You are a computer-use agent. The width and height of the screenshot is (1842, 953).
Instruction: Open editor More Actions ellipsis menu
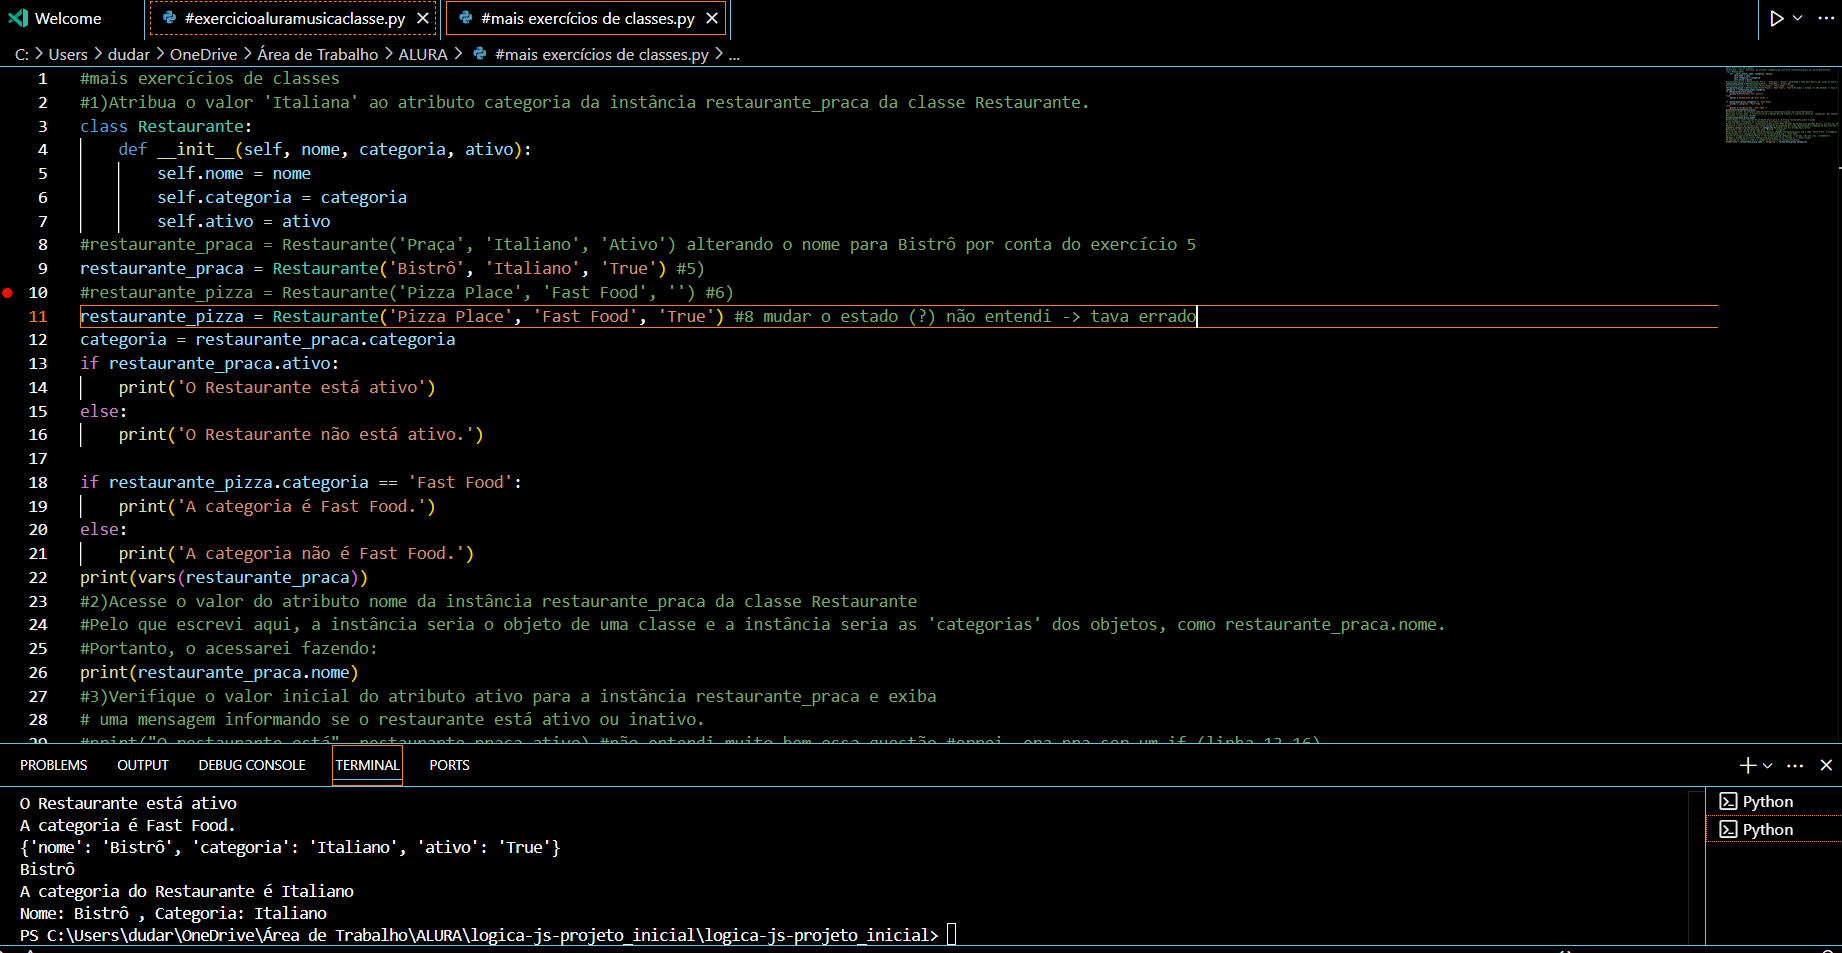click(1825, 18)
